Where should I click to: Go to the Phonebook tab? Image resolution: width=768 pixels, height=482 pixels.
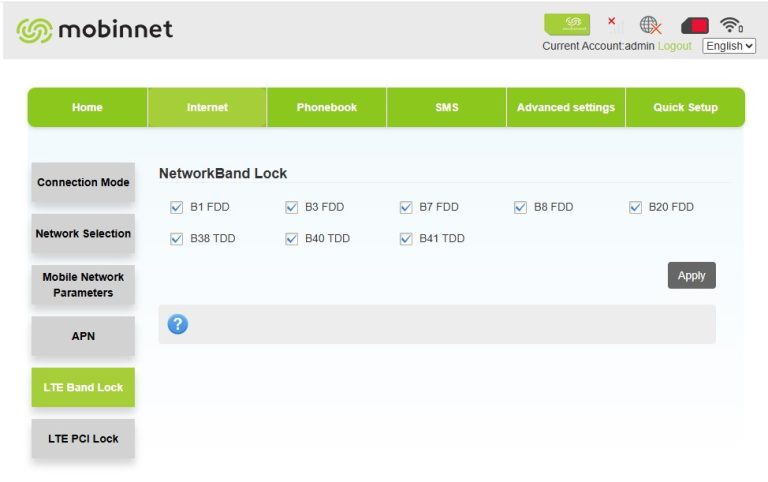326,108
